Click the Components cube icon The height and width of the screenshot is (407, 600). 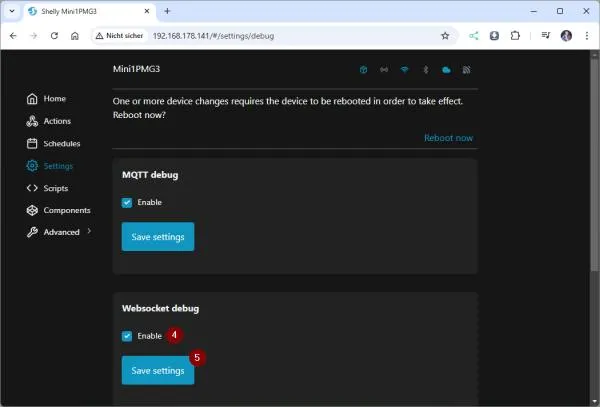32,210
